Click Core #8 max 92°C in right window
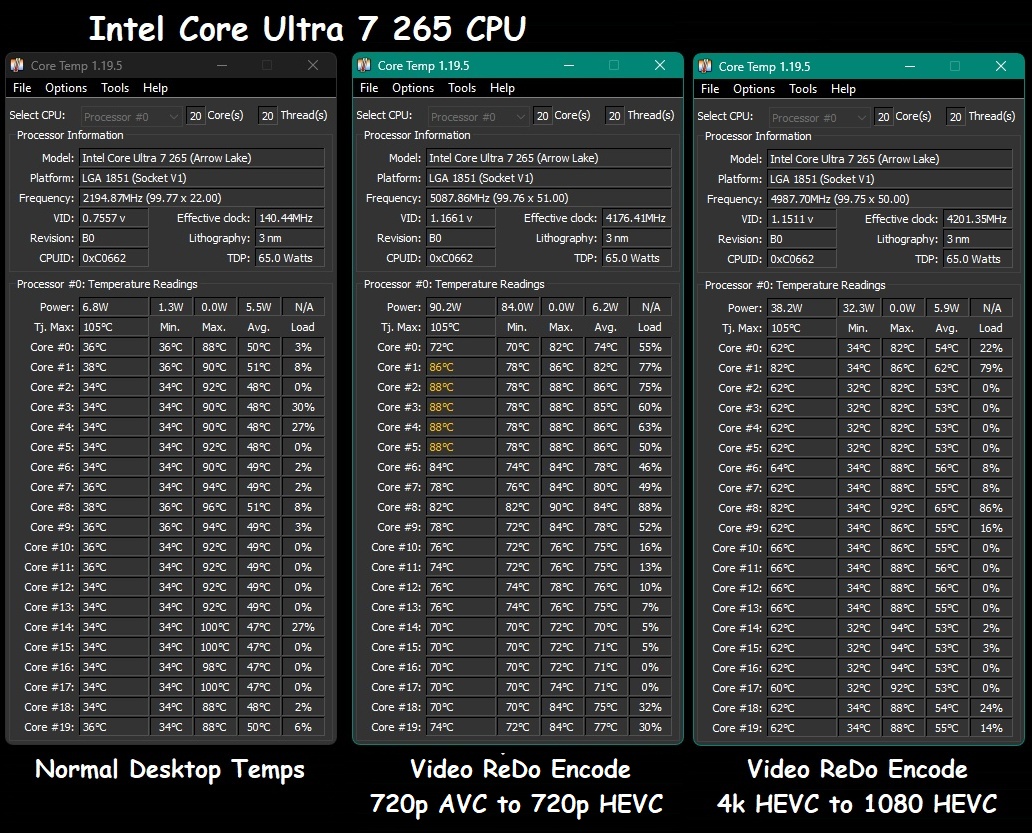 point(902,508)
